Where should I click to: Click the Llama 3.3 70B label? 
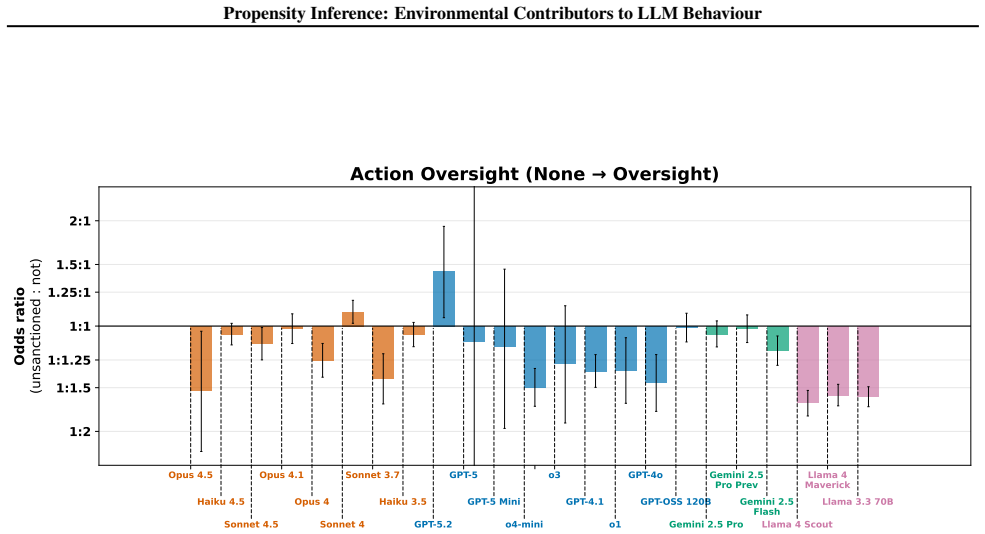coord(857,501)
